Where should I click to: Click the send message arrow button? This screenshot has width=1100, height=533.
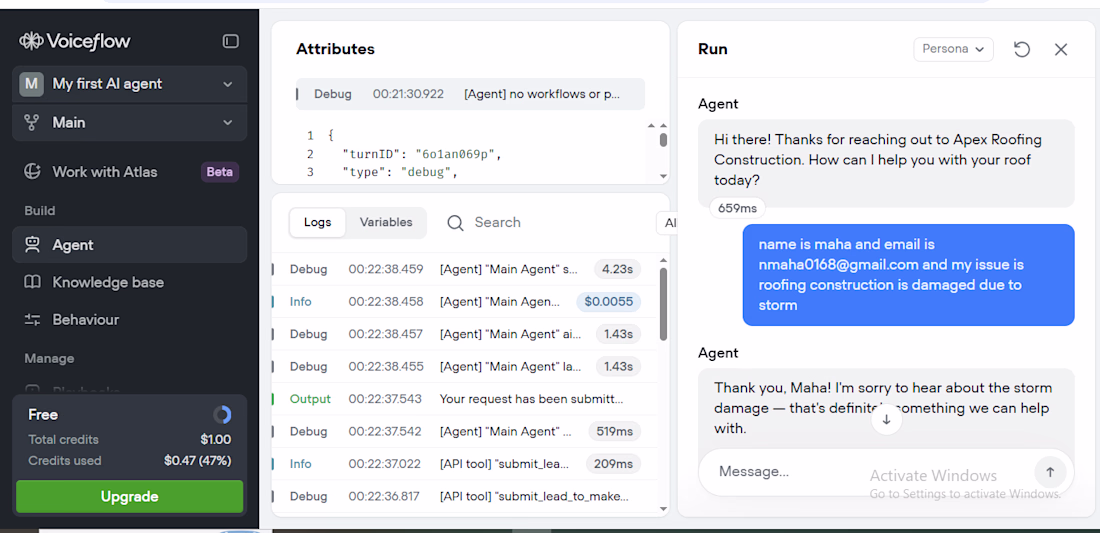tap(1050, 472)
